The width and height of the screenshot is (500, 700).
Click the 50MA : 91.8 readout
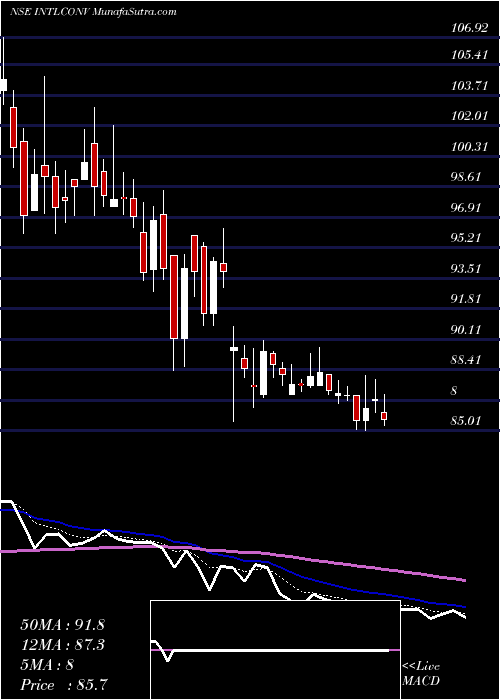(x=62, y=625)
